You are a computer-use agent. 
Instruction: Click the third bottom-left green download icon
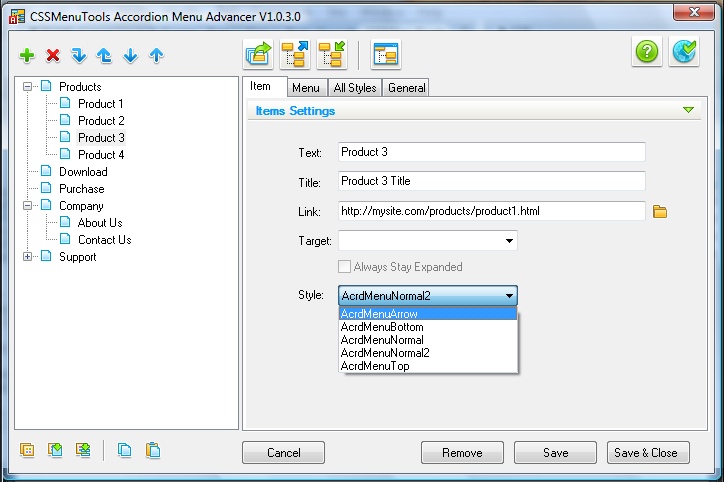[x=83, y=450]
